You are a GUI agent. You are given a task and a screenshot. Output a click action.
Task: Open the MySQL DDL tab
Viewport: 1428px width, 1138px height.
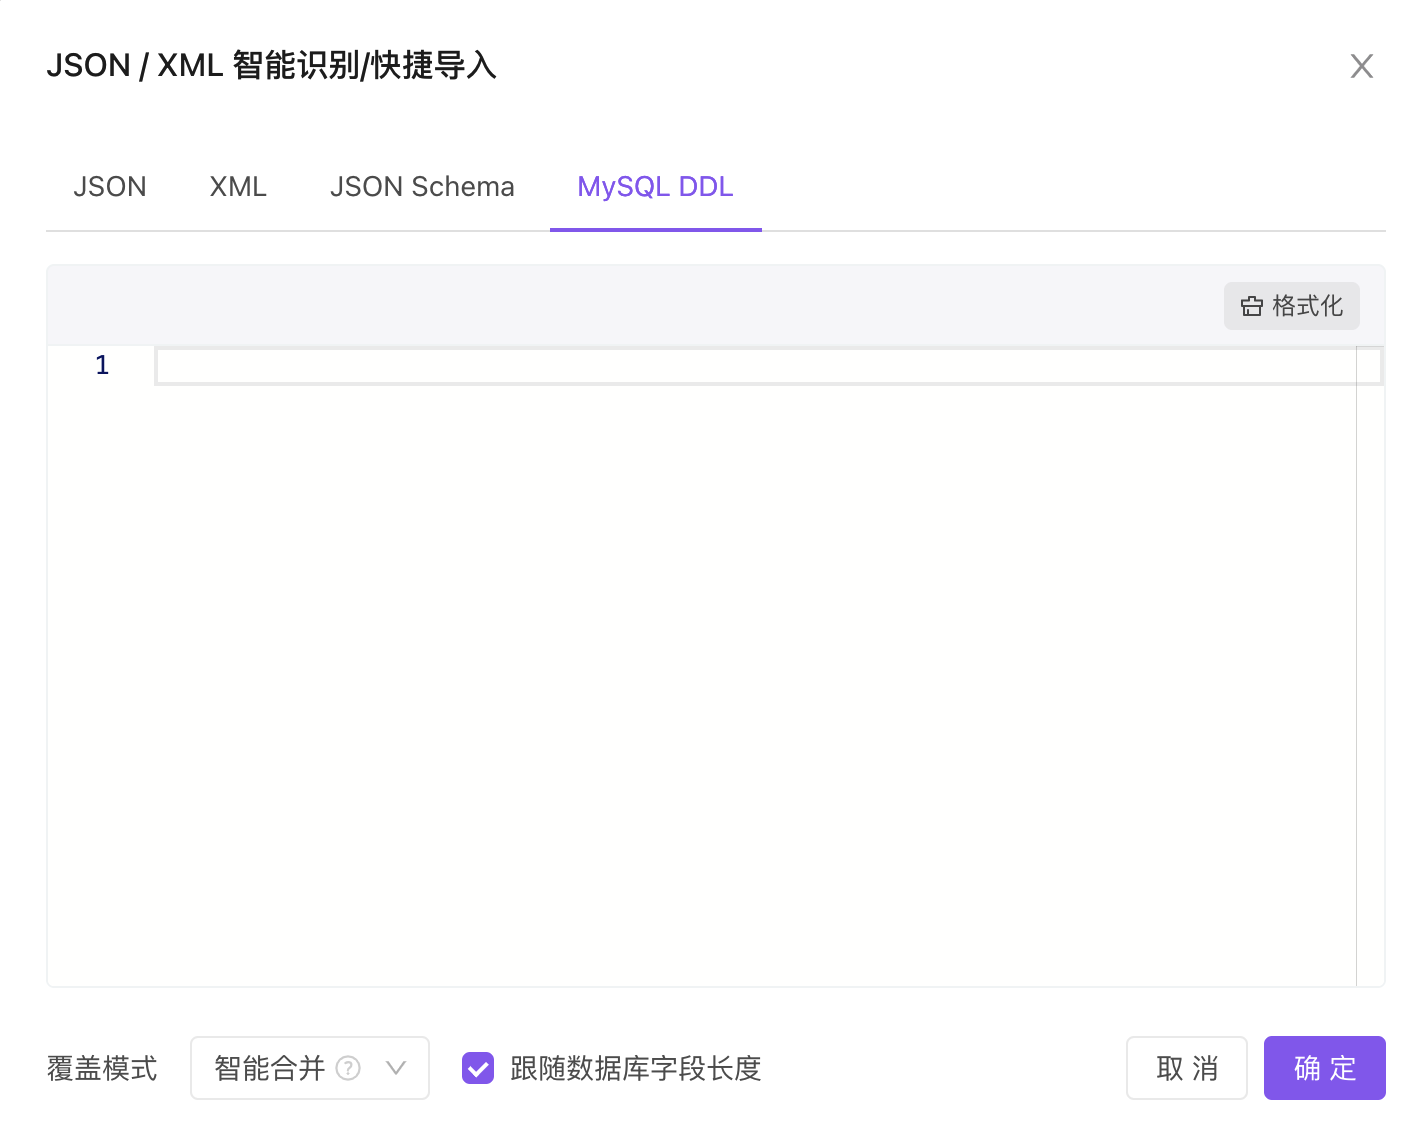654,187
